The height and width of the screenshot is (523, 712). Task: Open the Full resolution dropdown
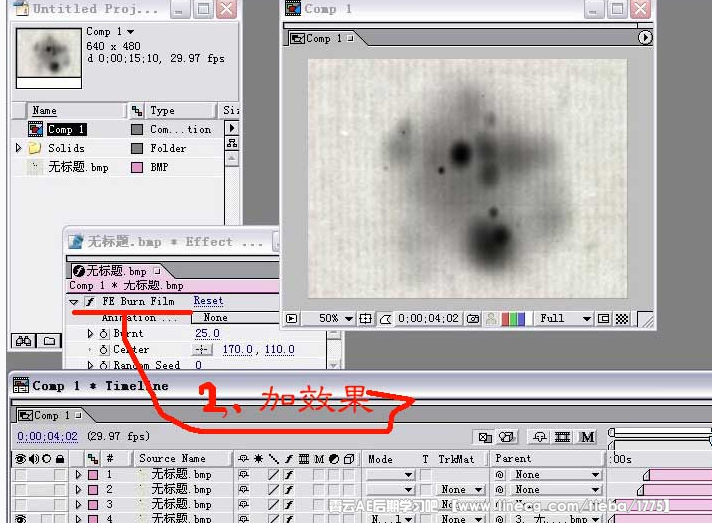point(565,319)
